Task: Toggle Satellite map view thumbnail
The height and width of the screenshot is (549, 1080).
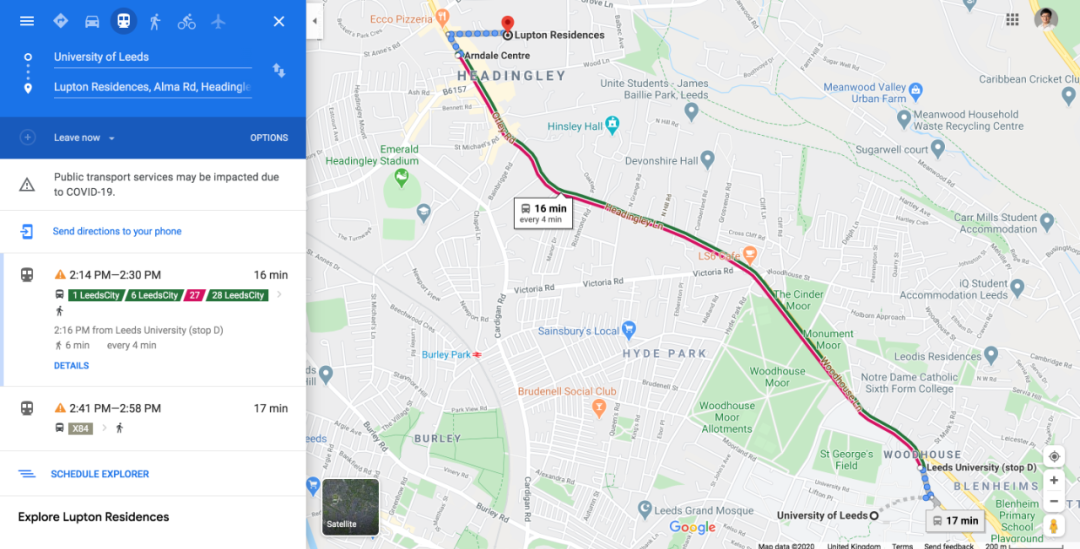Action: [351, 508]
